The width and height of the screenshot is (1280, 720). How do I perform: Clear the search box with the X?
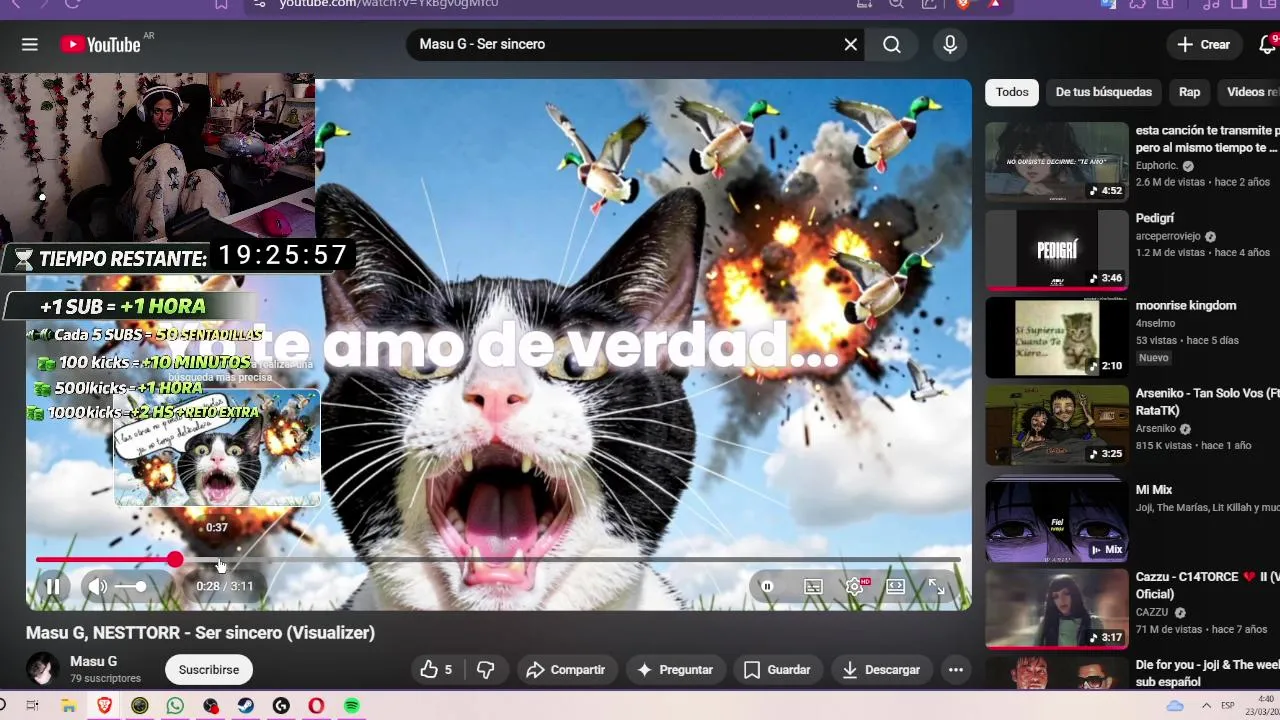851,44
